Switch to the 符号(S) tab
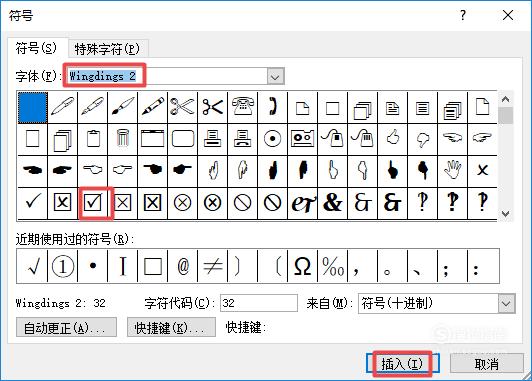 36,49
